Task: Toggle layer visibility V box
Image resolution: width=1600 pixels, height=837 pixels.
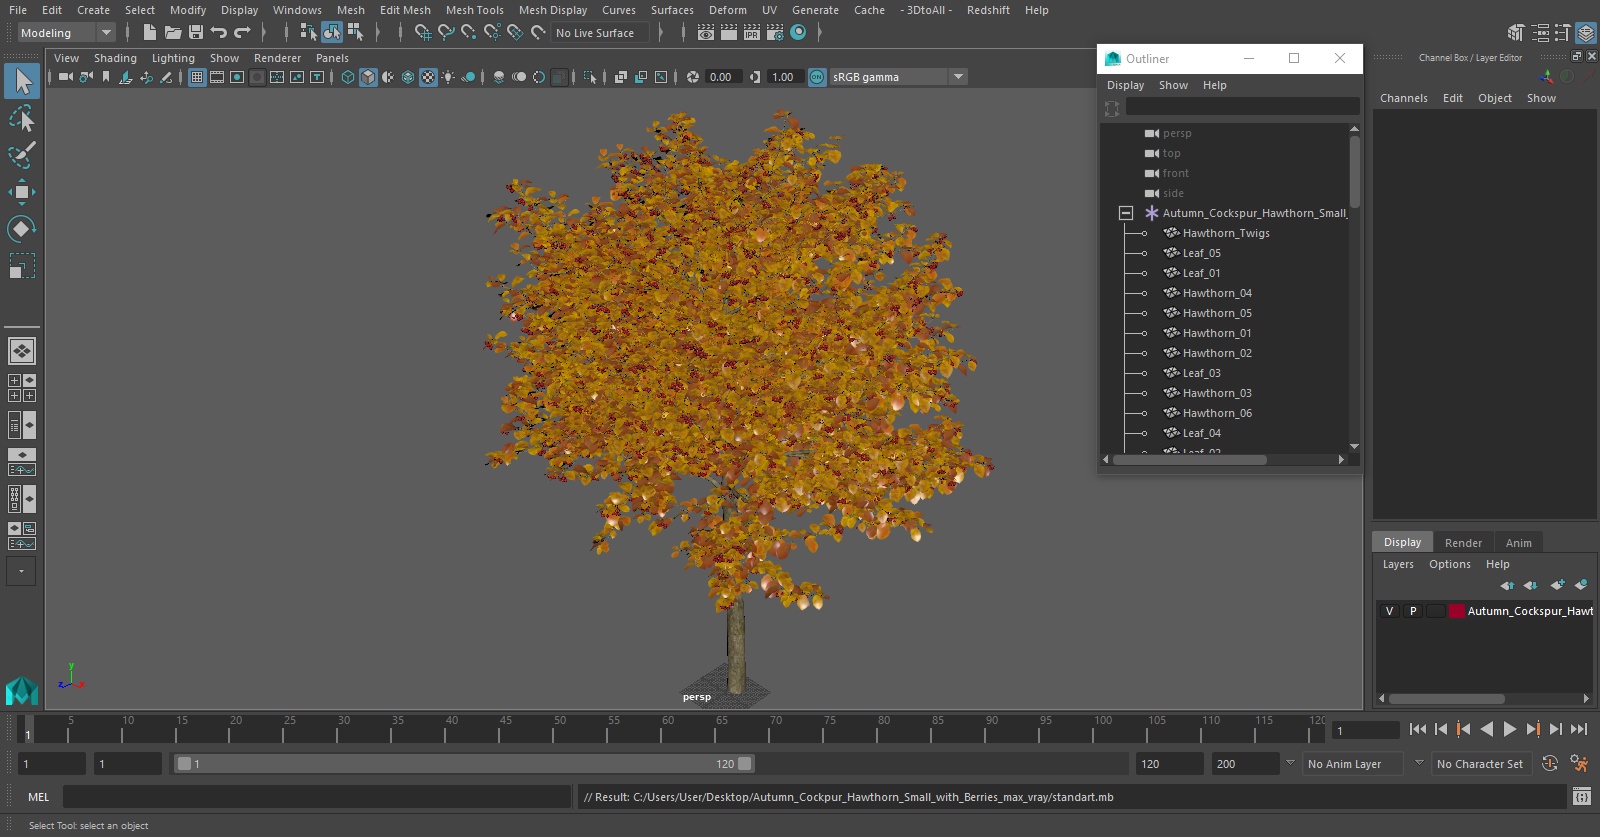Action: 1389,611
